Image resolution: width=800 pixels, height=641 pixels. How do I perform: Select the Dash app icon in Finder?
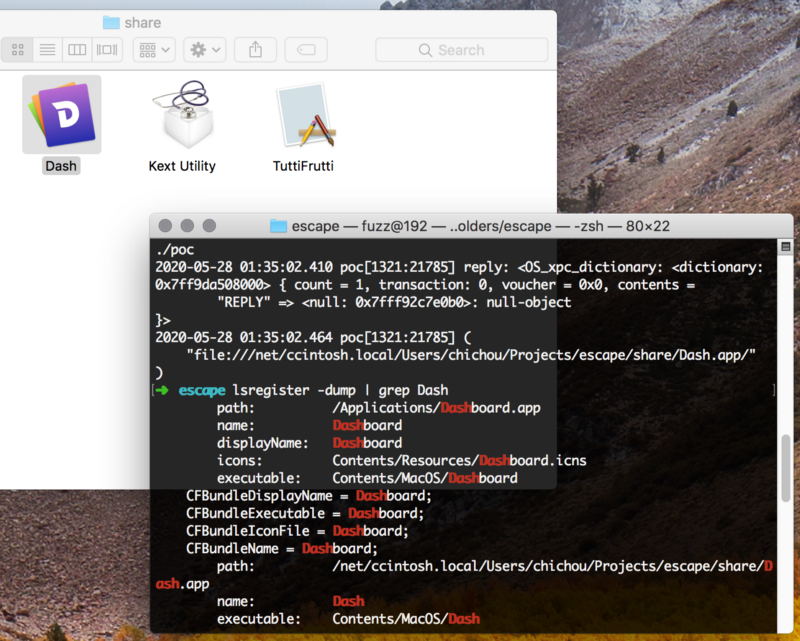click(62, 114)
